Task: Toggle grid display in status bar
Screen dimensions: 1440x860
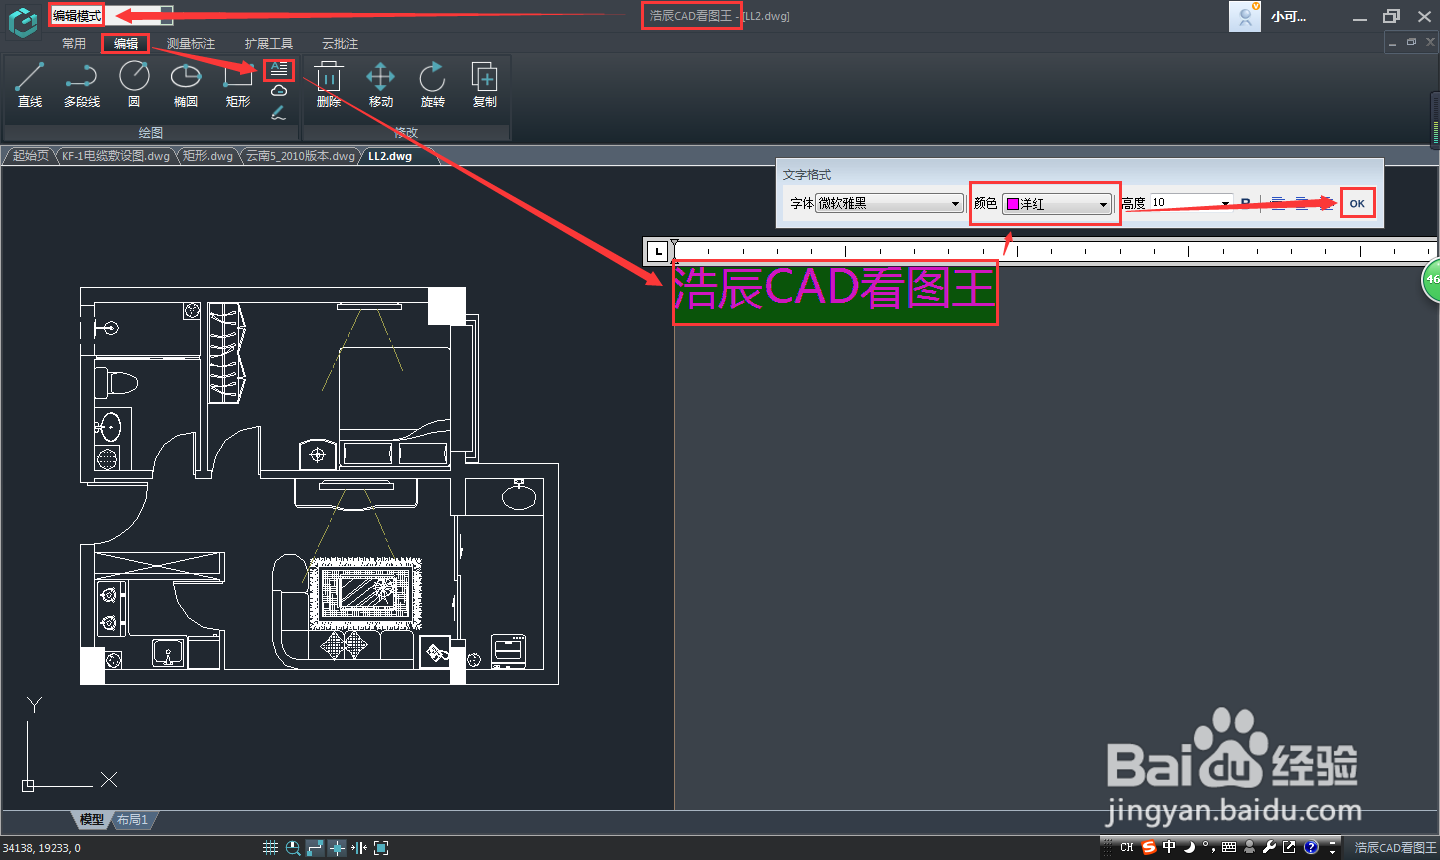Action: pos(270,848)
